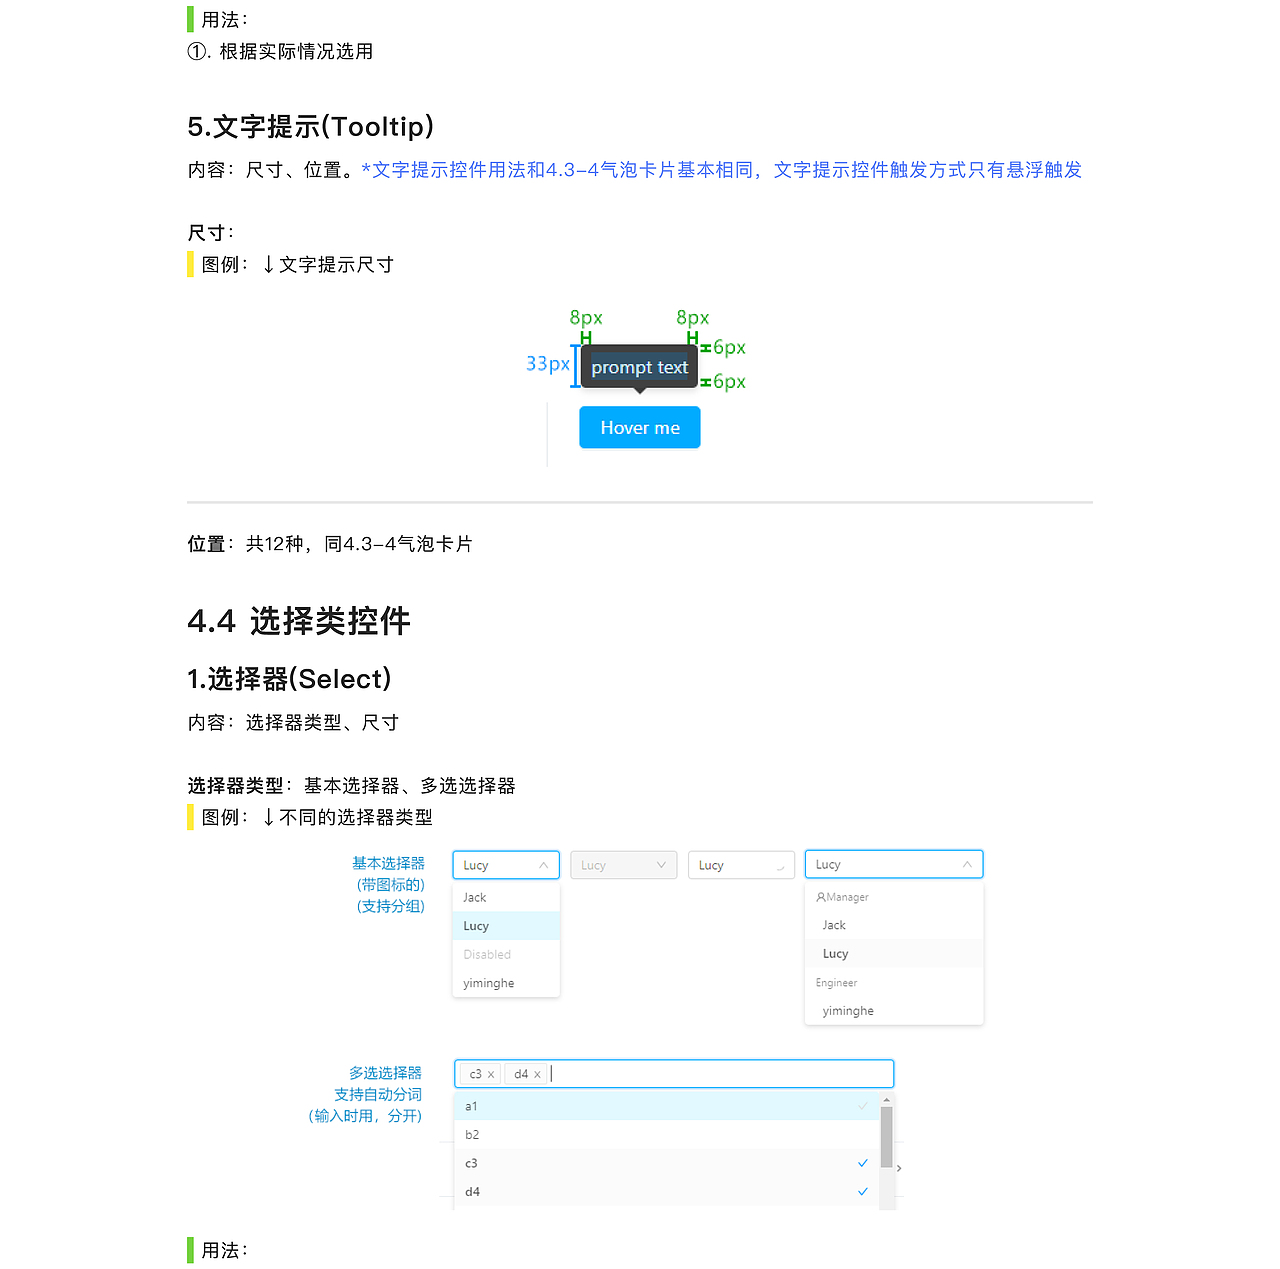This screenshot has height=1269, width=1280.
Task: Open the blue link about 气泡卡片 usage
Action: click(720, 170)
